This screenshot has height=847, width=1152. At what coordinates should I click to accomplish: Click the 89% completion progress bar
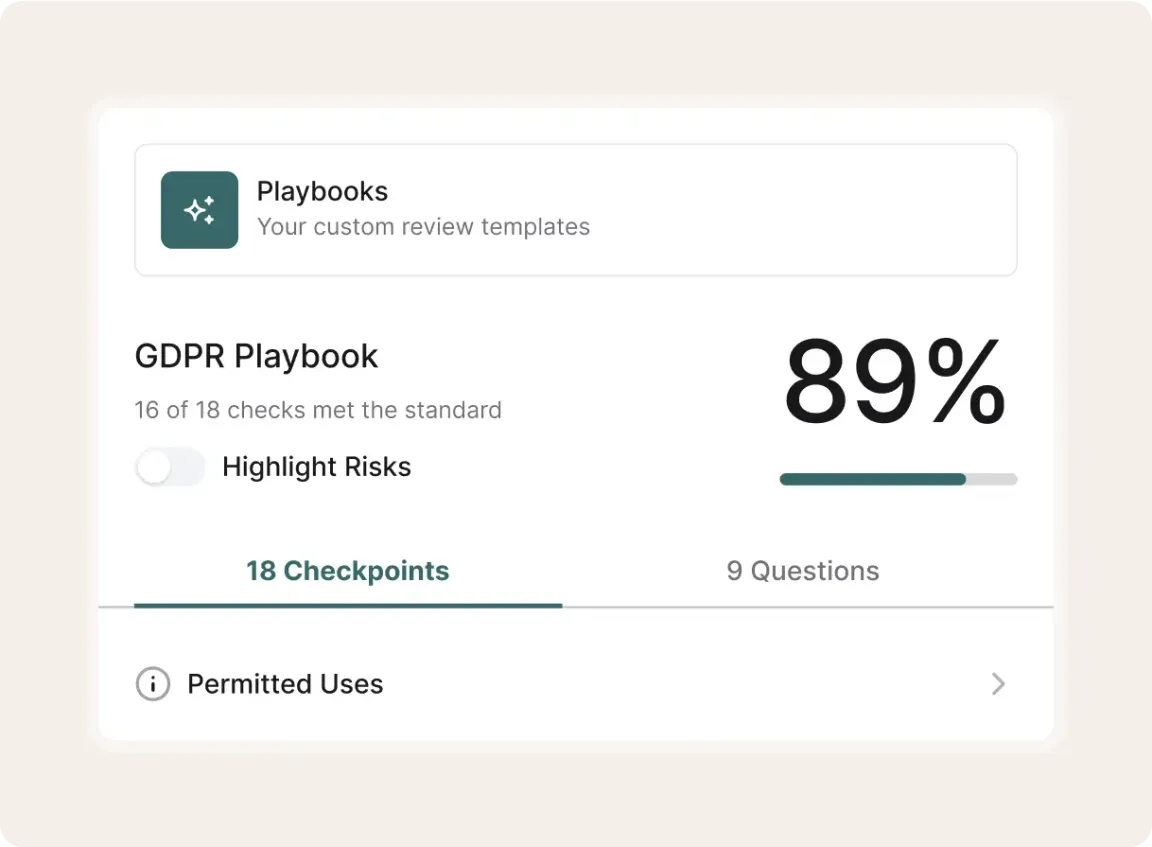897,479
